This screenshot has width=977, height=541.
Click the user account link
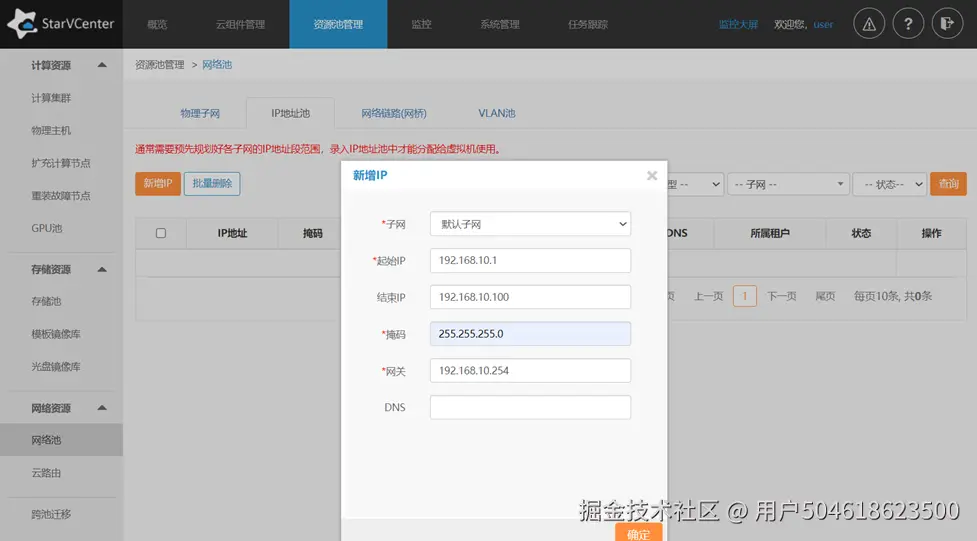pos(823,24)
